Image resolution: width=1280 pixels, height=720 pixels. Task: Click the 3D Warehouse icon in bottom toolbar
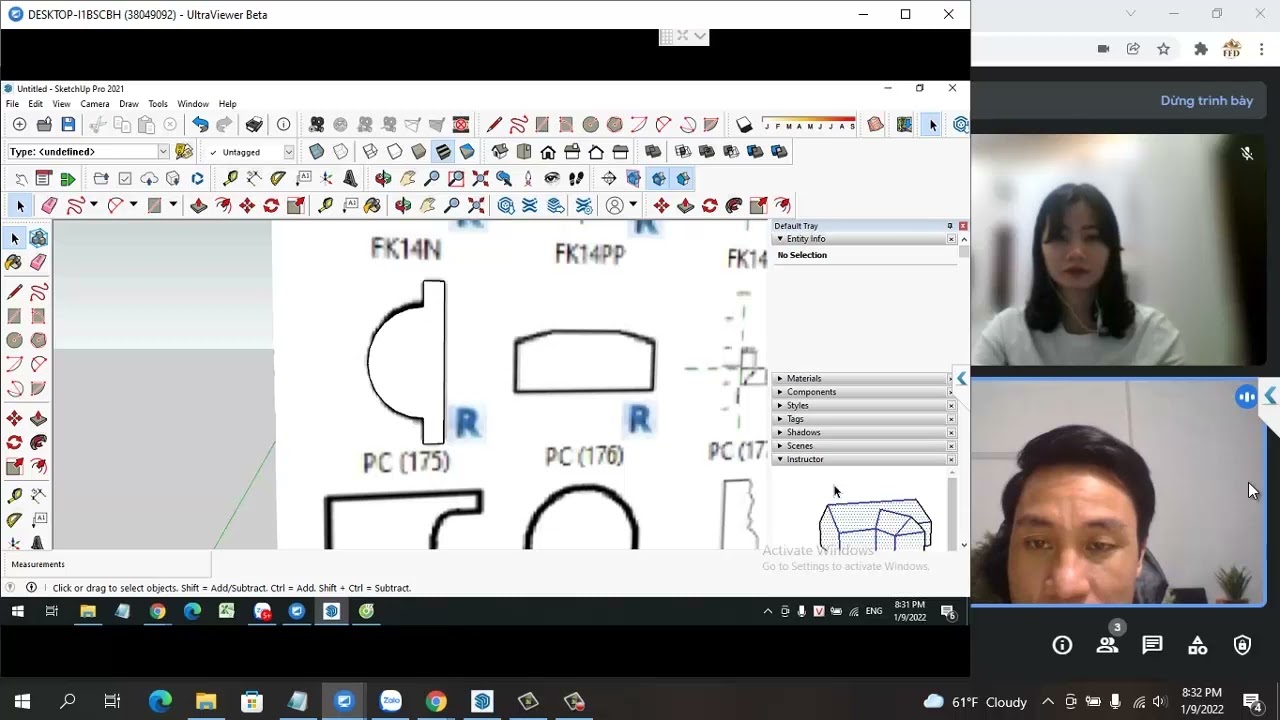coord(506,206)
